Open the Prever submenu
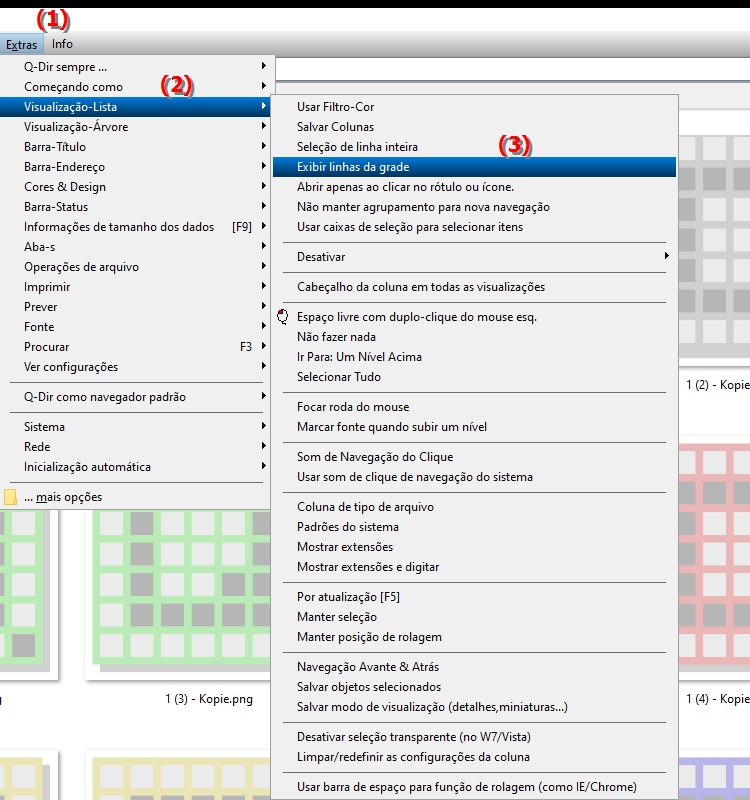 136,307
